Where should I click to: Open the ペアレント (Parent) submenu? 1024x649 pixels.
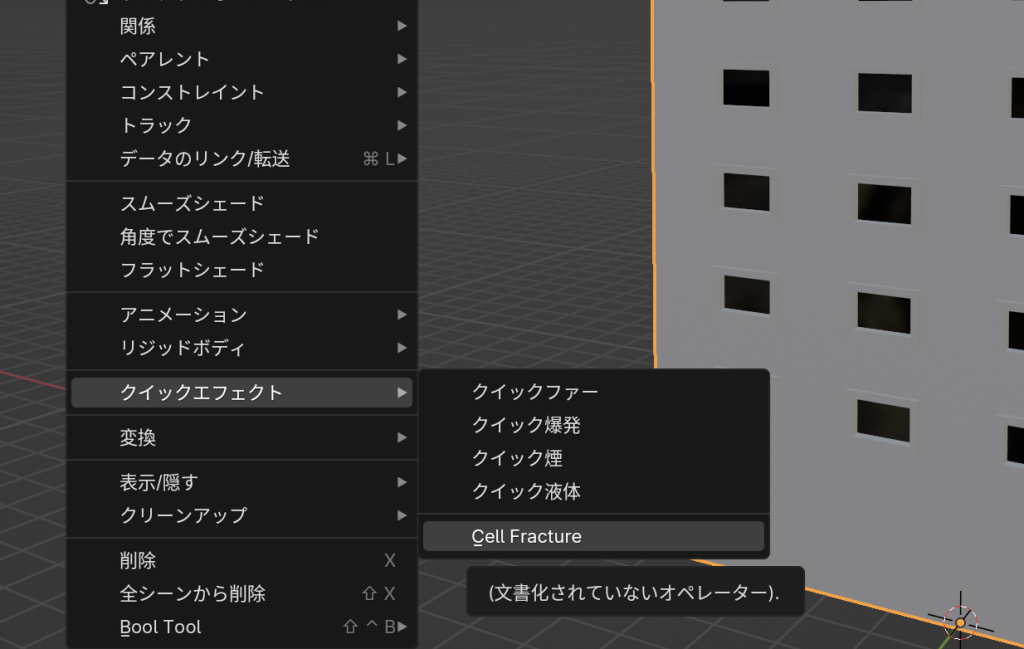241,59
